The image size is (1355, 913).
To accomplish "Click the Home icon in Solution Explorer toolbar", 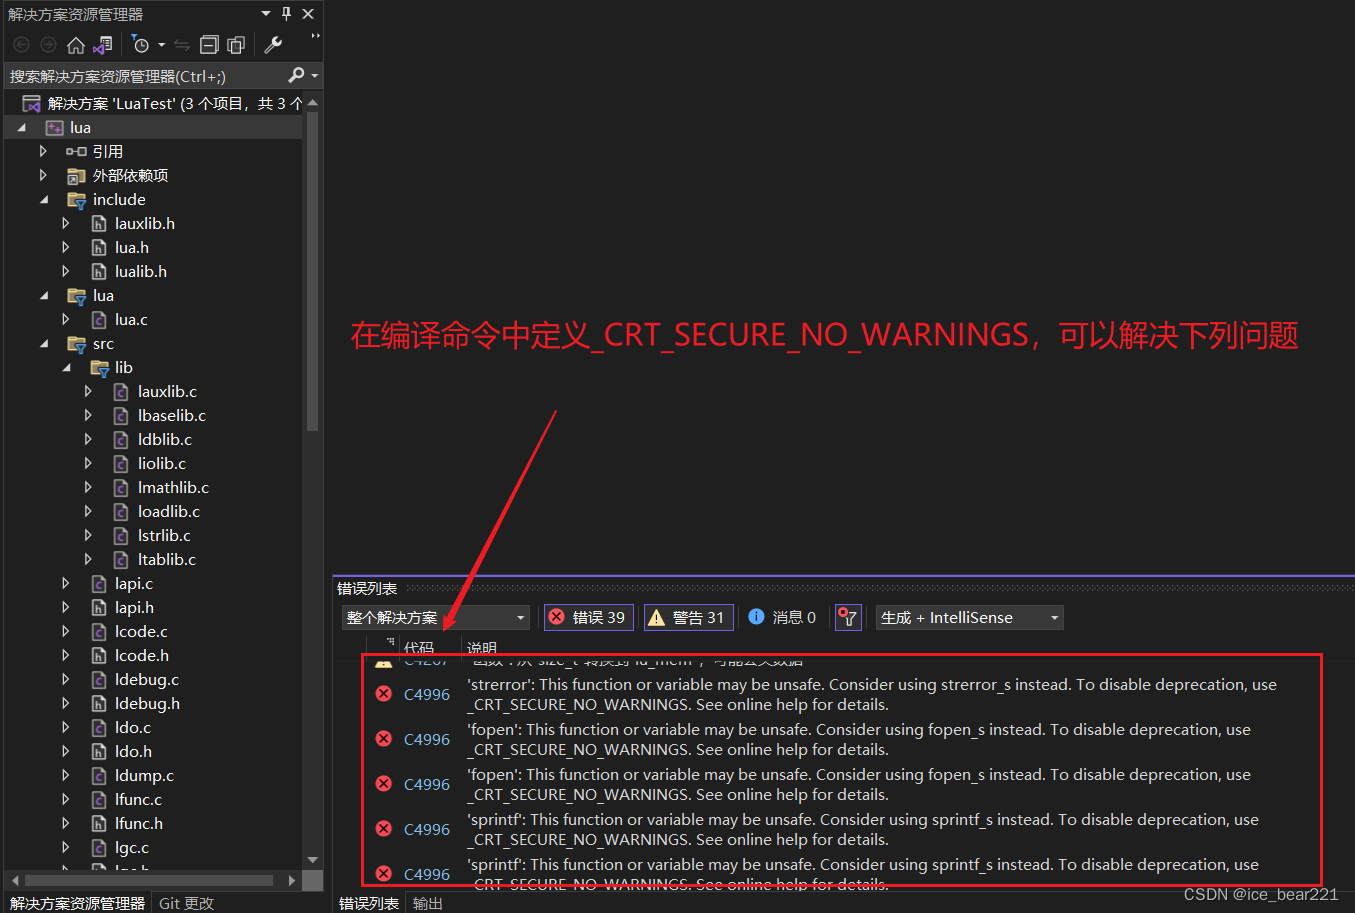I will pos(76,44).
